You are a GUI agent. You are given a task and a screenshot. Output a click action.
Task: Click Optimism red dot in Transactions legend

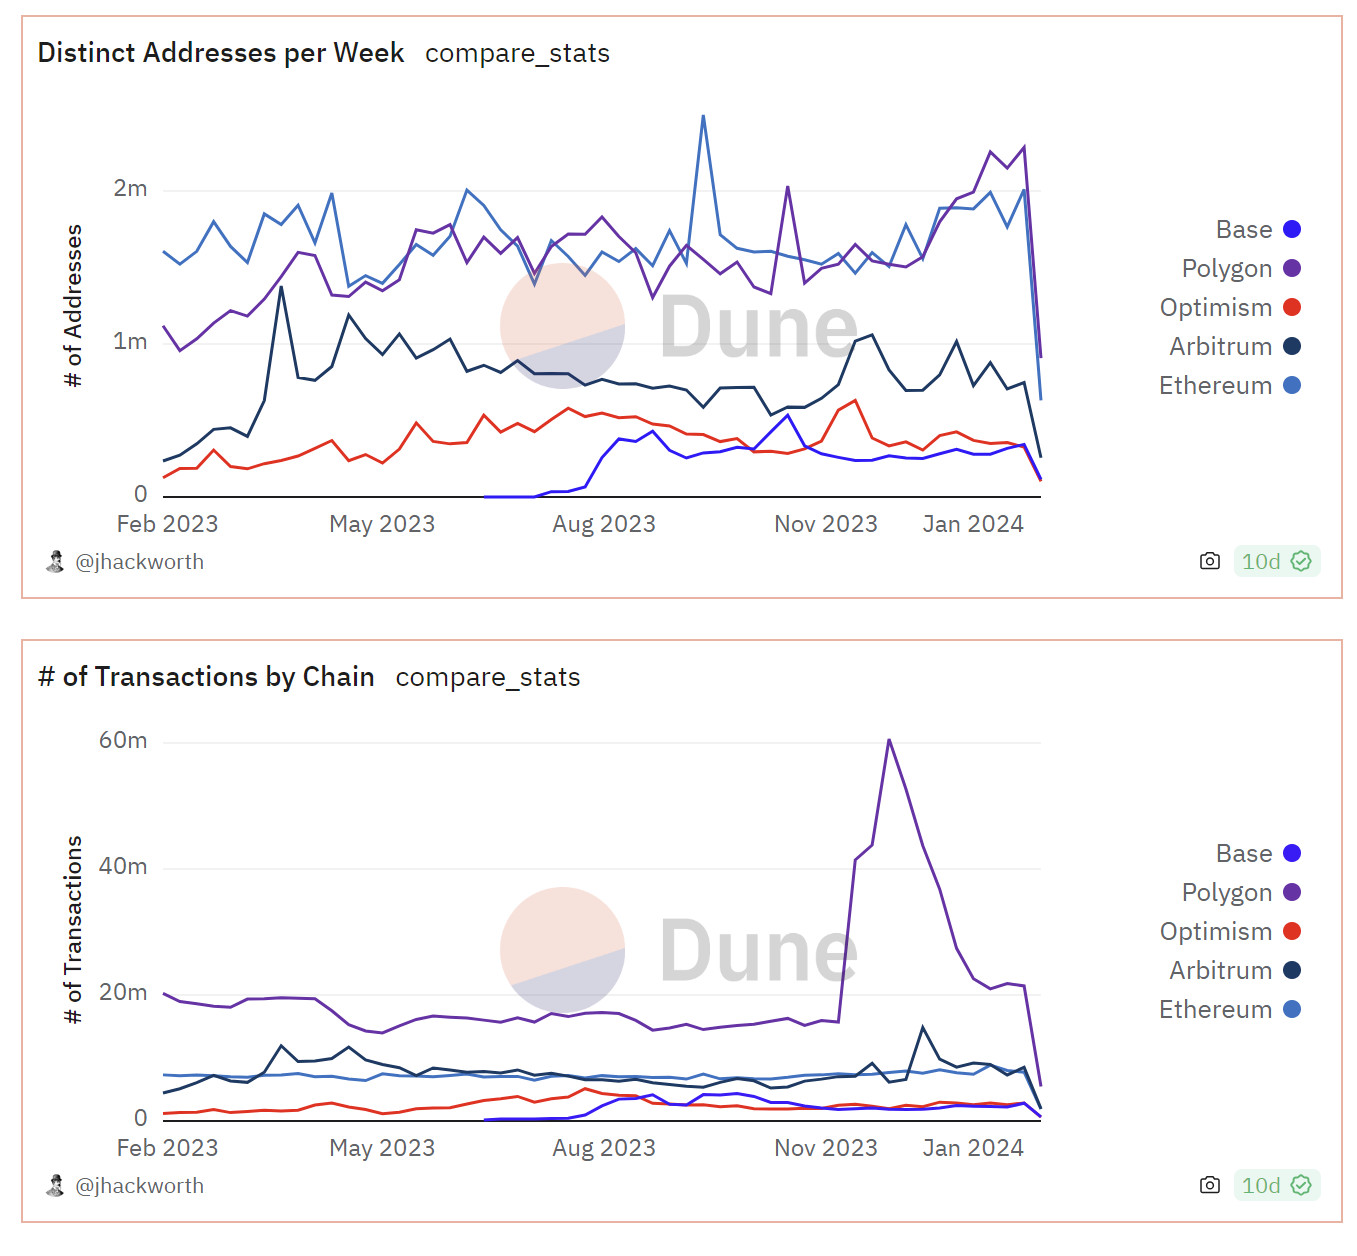[x=1292, y=932]
